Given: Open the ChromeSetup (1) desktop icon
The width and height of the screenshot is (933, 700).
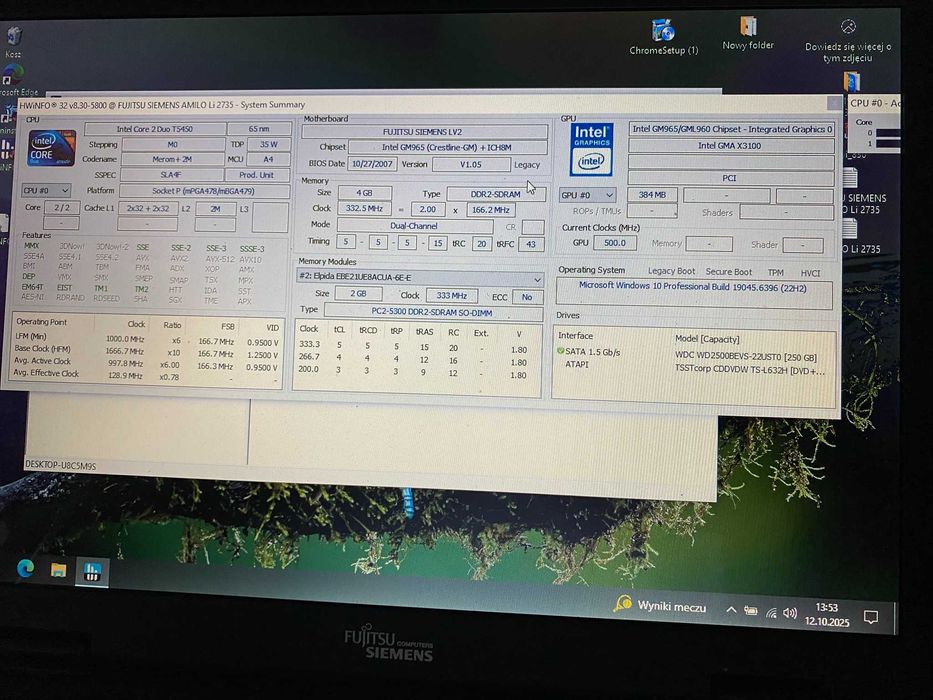Looking at the screenshot, I should point(663,36).
